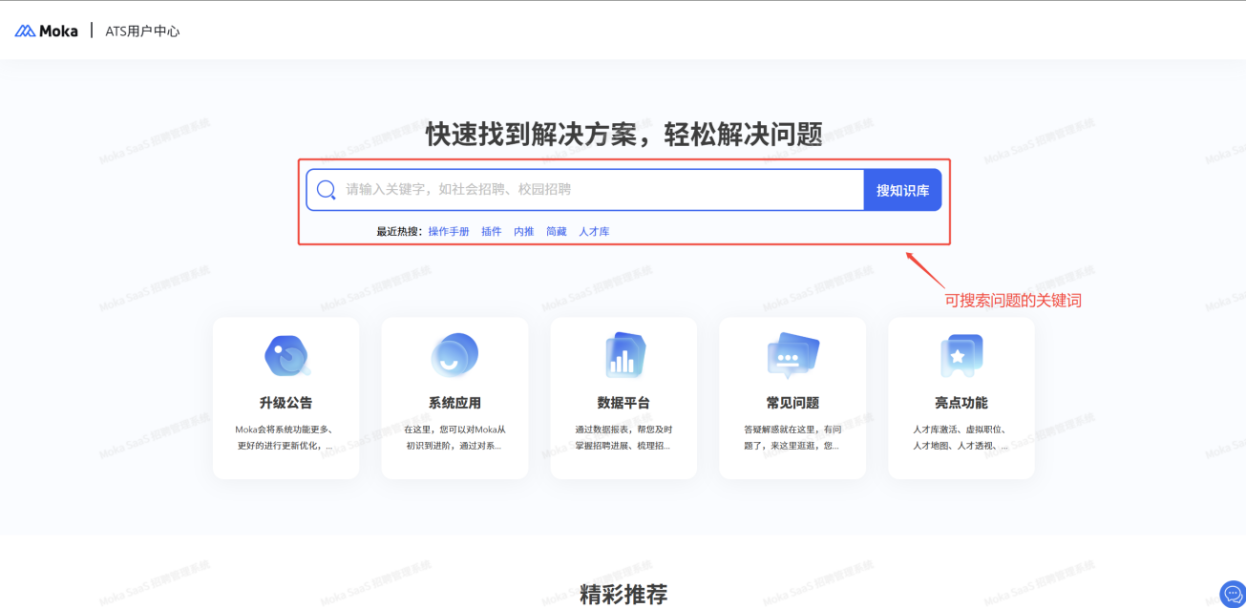The height and width of the screenshot is (609, 1246).
Task: Open the 系统应用 card title
Action: click(454, 403)
